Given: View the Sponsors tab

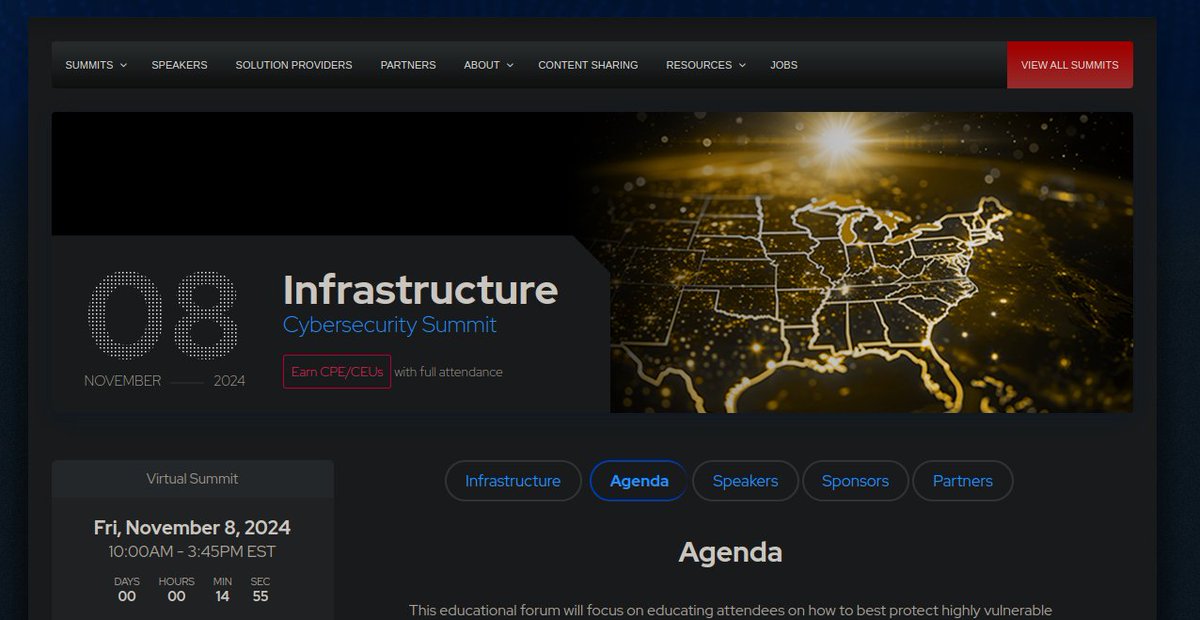Looking at the screenshot, I should tap(855, 481).
